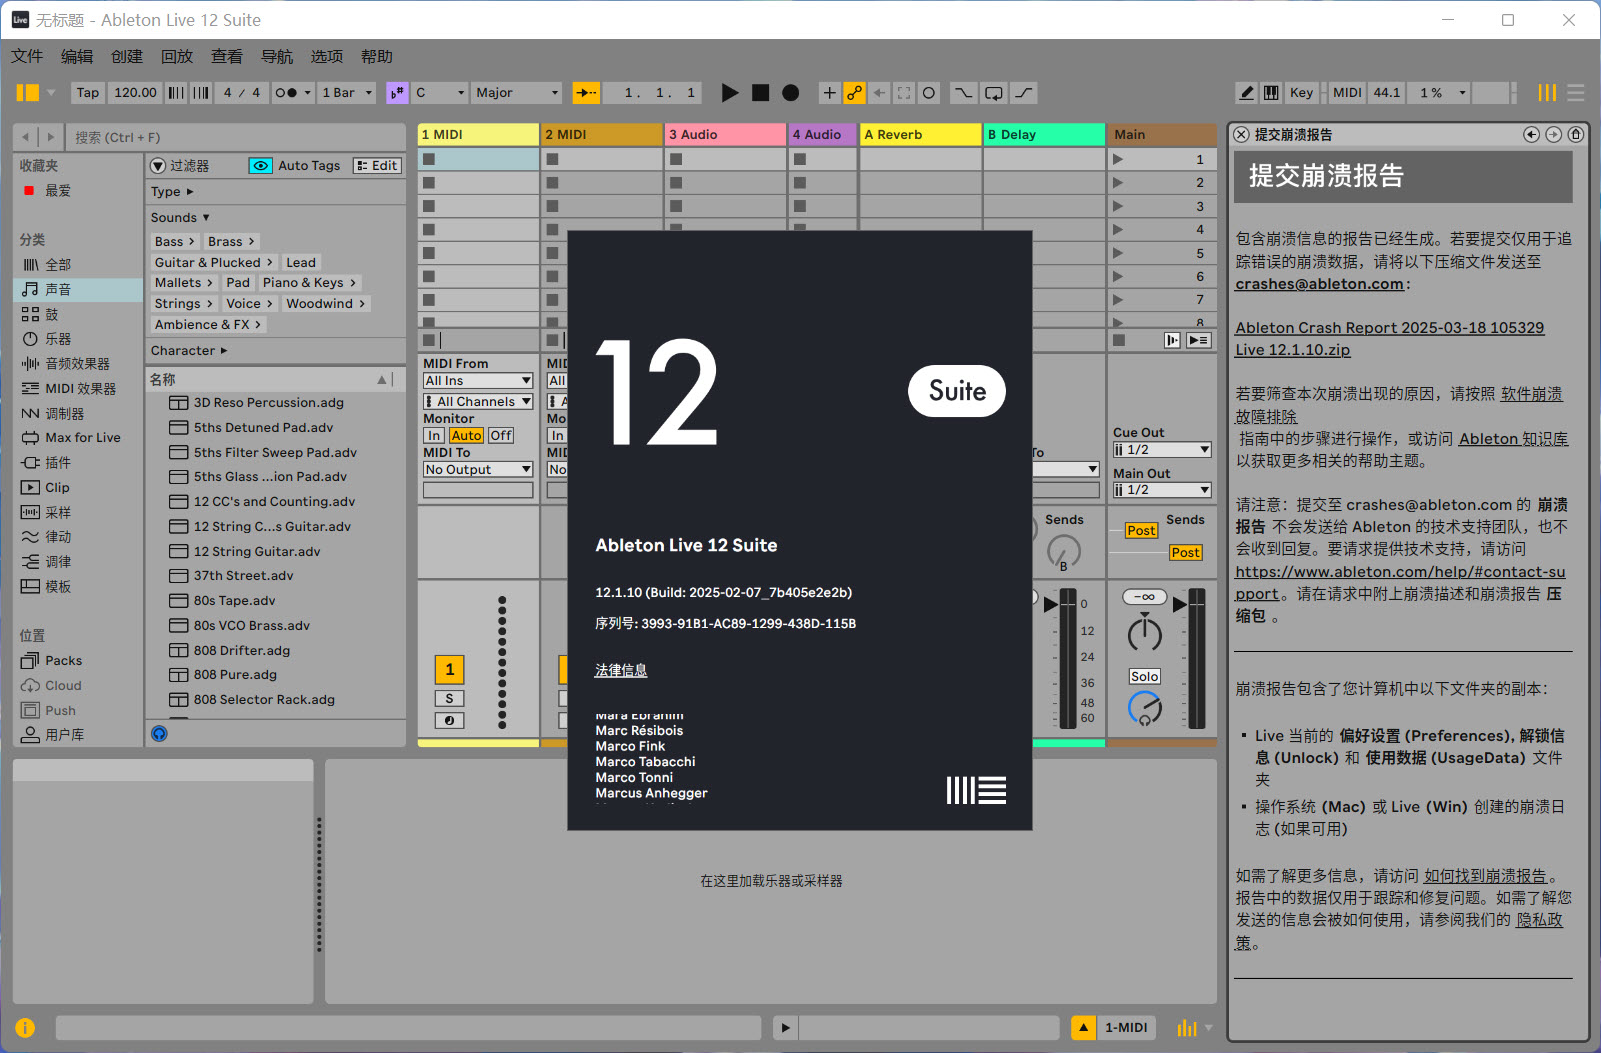Screen dimensions: 1601x1053
Task: Set track 1 Monitor to Auto
Action: coord(466,436)
